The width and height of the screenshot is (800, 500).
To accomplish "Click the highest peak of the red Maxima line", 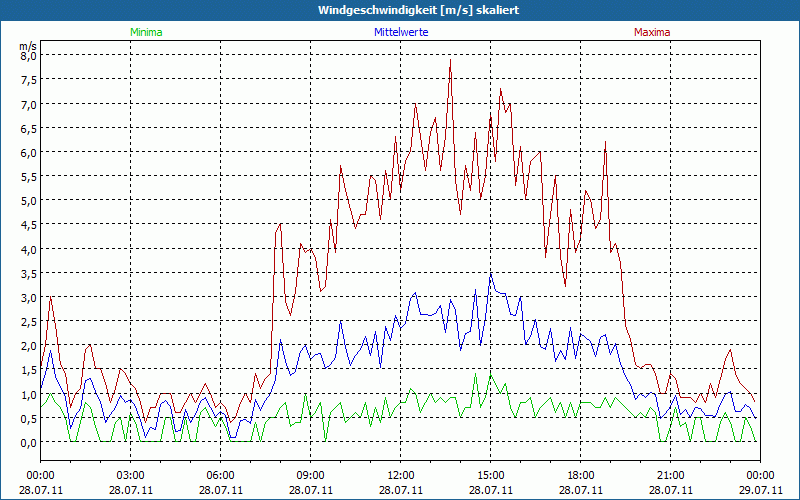I will point(451,60).
